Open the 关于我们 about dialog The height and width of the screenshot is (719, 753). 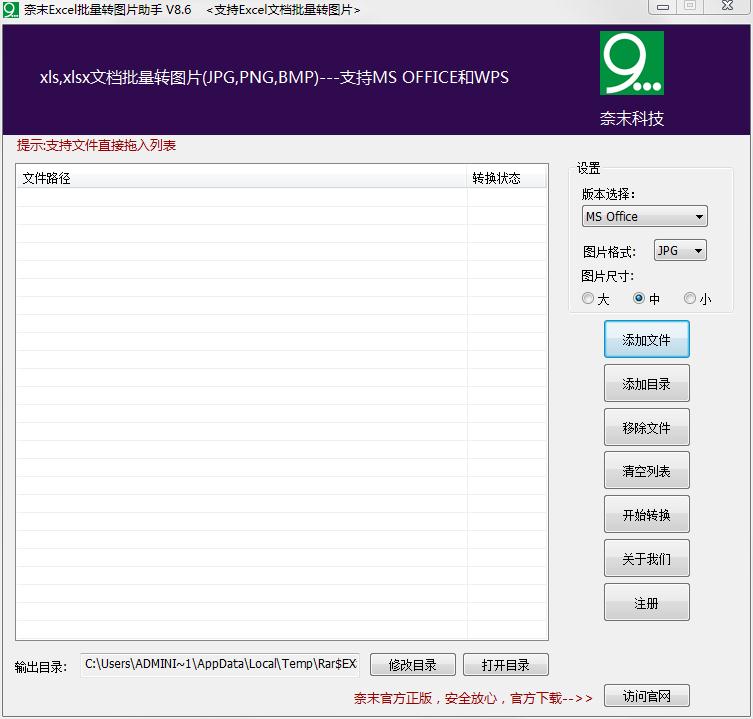[x=646, y=559]
